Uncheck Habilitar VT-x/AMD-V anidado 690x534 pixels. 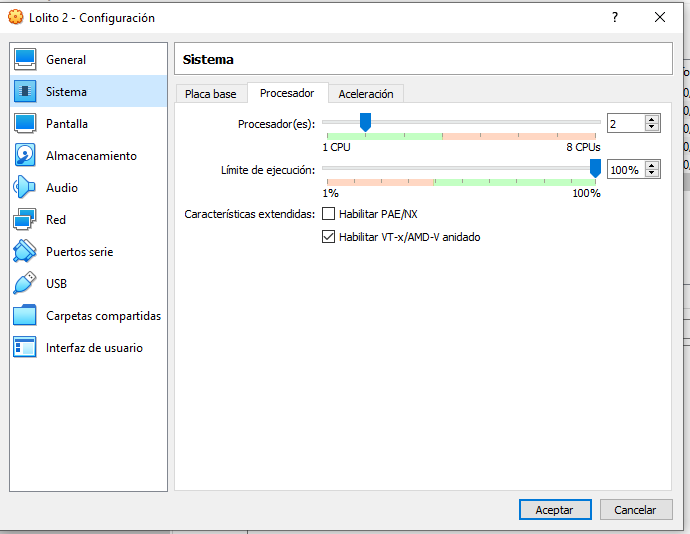click(328, 237)
